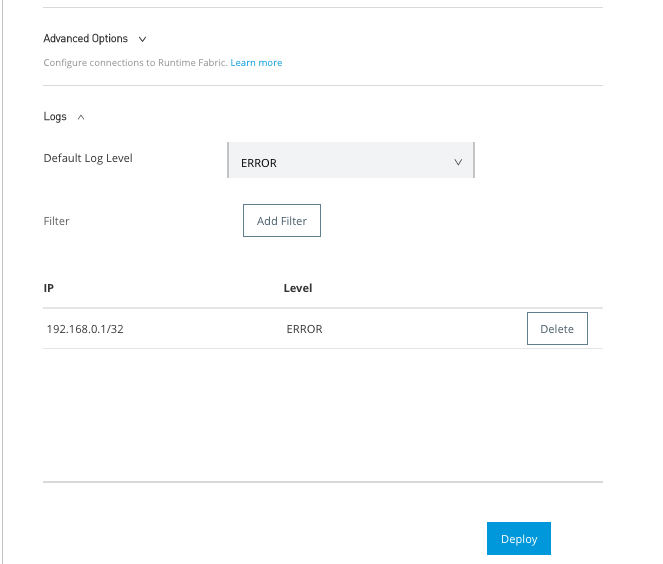Click the Logs heading text
This screenshot has width=663, height=564.
(55, 117)
